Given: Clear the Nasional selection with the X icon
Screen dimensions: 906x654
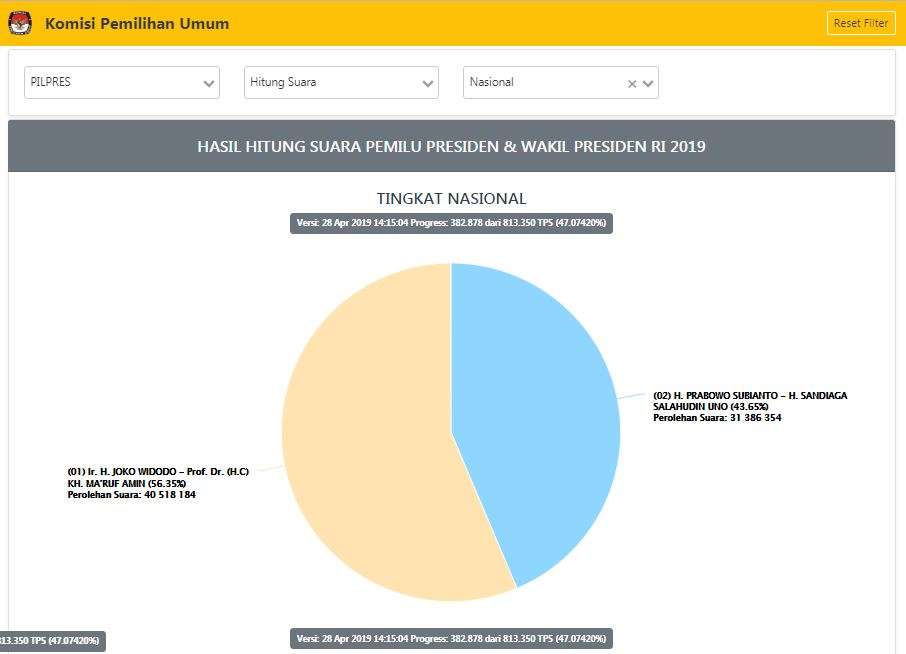Looking at the screenshot, I should click(x=632, y=84).
